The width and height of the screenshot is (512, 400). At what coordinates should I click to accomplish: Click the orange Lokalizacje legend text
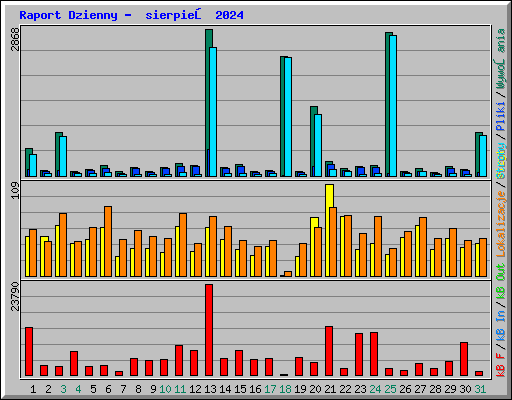[501, 224]
